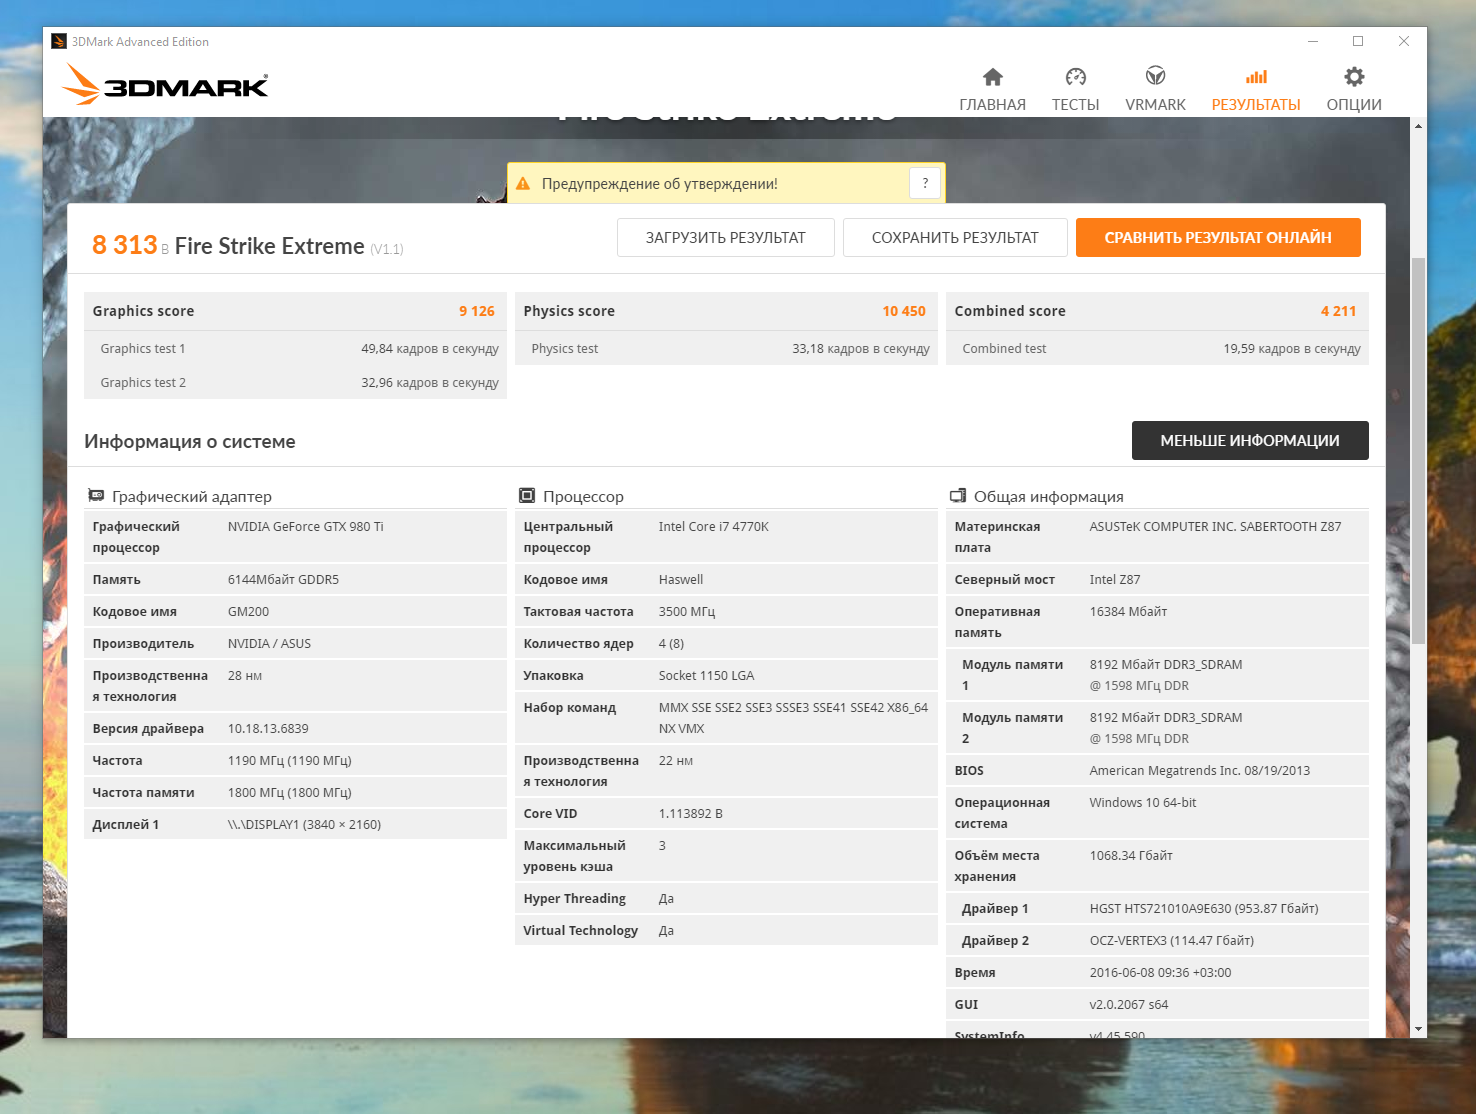Click the scrollbar up arrow
Viewport: 1476px width, 1114px height.
[1418, 126]
